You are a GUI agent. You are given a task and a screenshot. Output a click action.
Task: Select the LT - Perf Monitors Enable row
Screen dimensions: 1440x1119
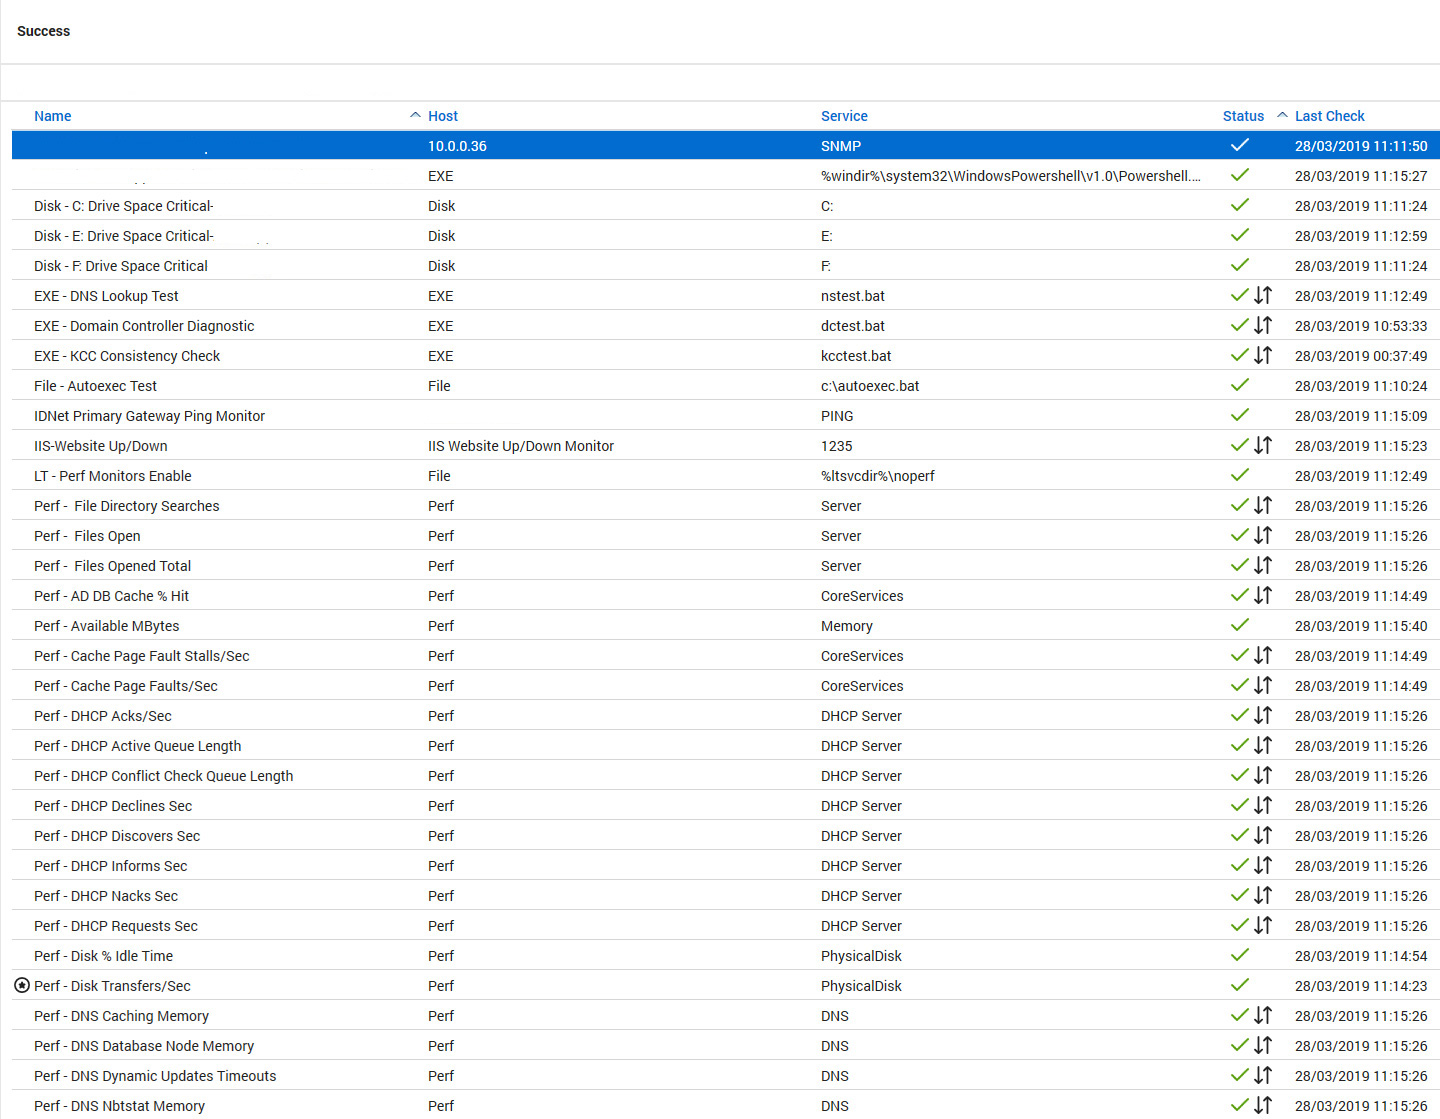(113, 476)
